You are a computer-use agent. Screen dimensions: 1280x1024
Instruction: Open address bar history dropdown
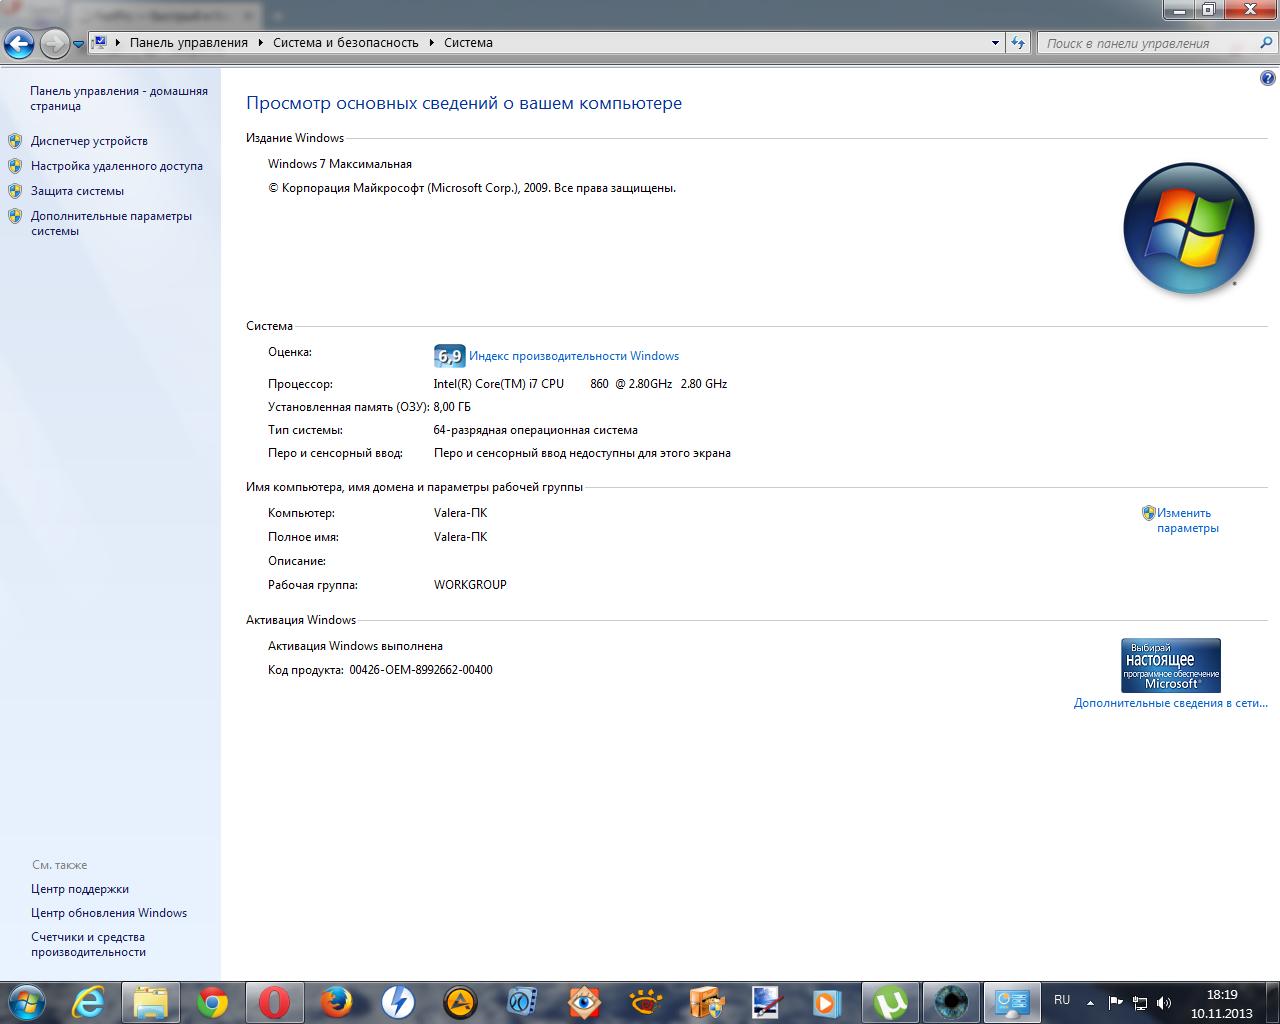(x=994, y=43)
